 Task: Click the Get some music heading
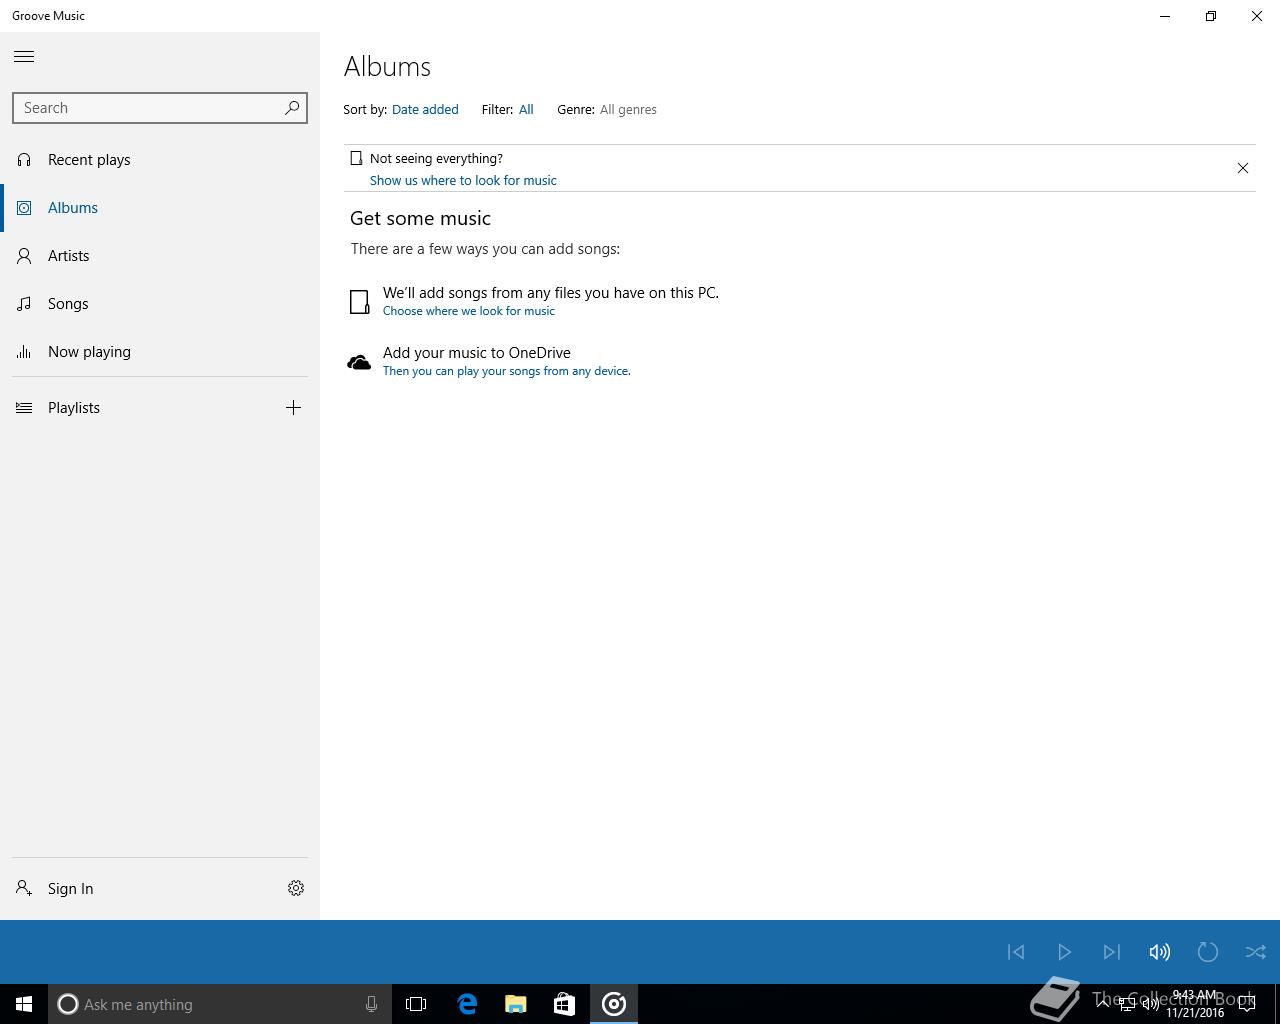(420, 218)
